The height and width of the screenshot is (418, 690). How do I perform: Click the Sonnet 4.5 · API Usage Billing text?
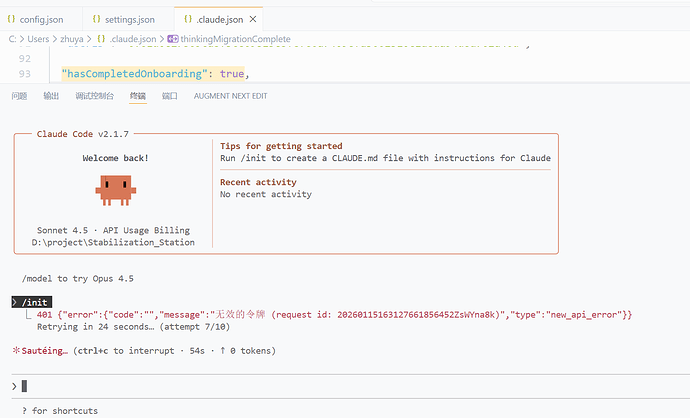[114, 230]
